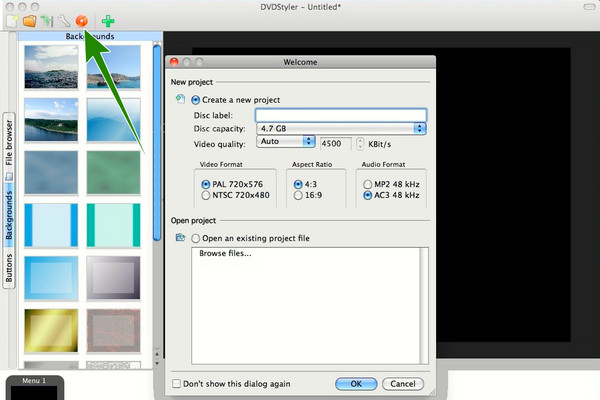This screenshot has width=600, height=400.
Task: Focus the Disc label text field
Action: click(x=341, y=115)
